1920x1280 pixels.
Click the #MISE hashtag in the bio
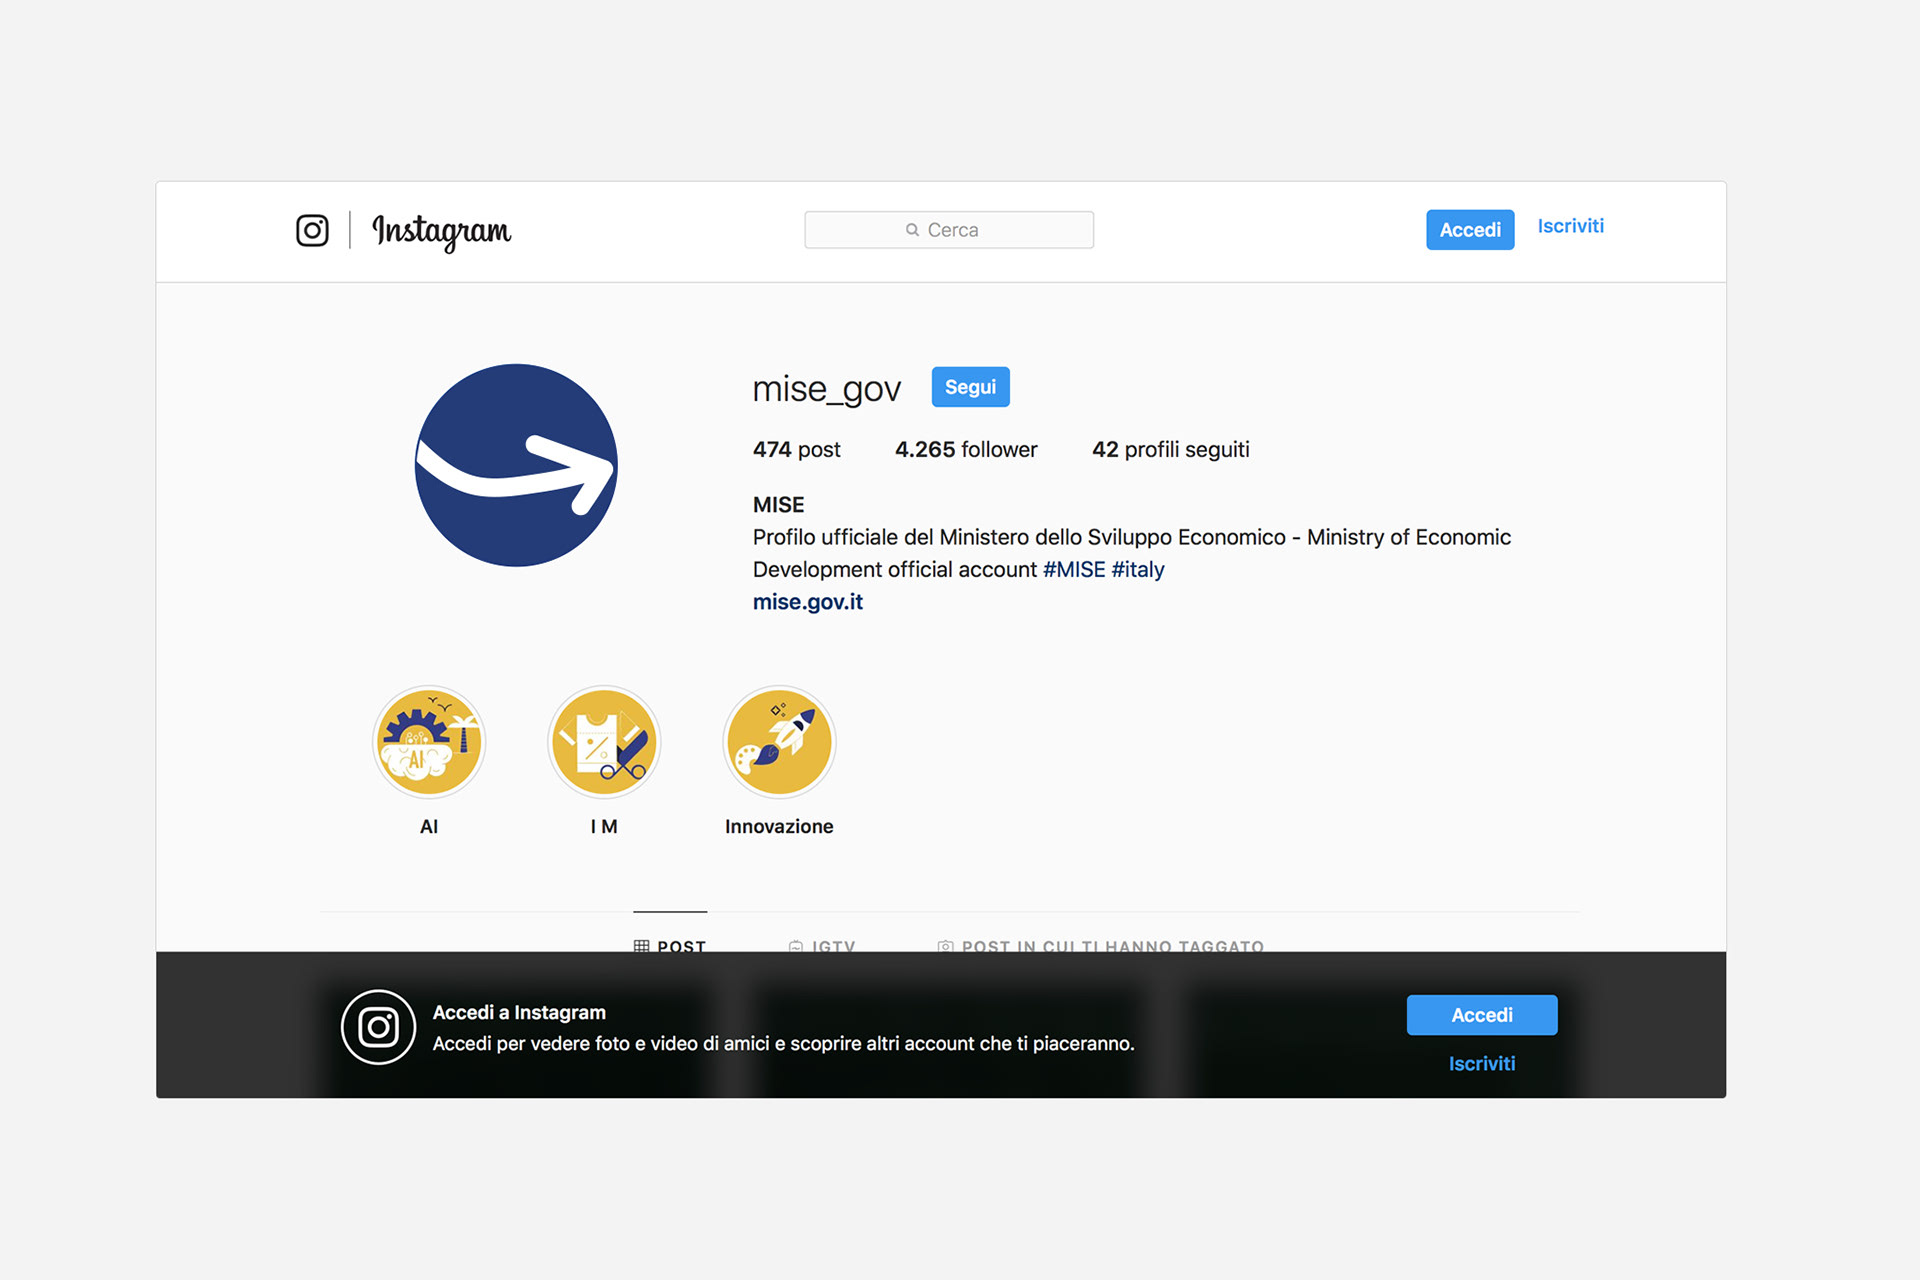pyautogui.click(x=1074, y=570)
